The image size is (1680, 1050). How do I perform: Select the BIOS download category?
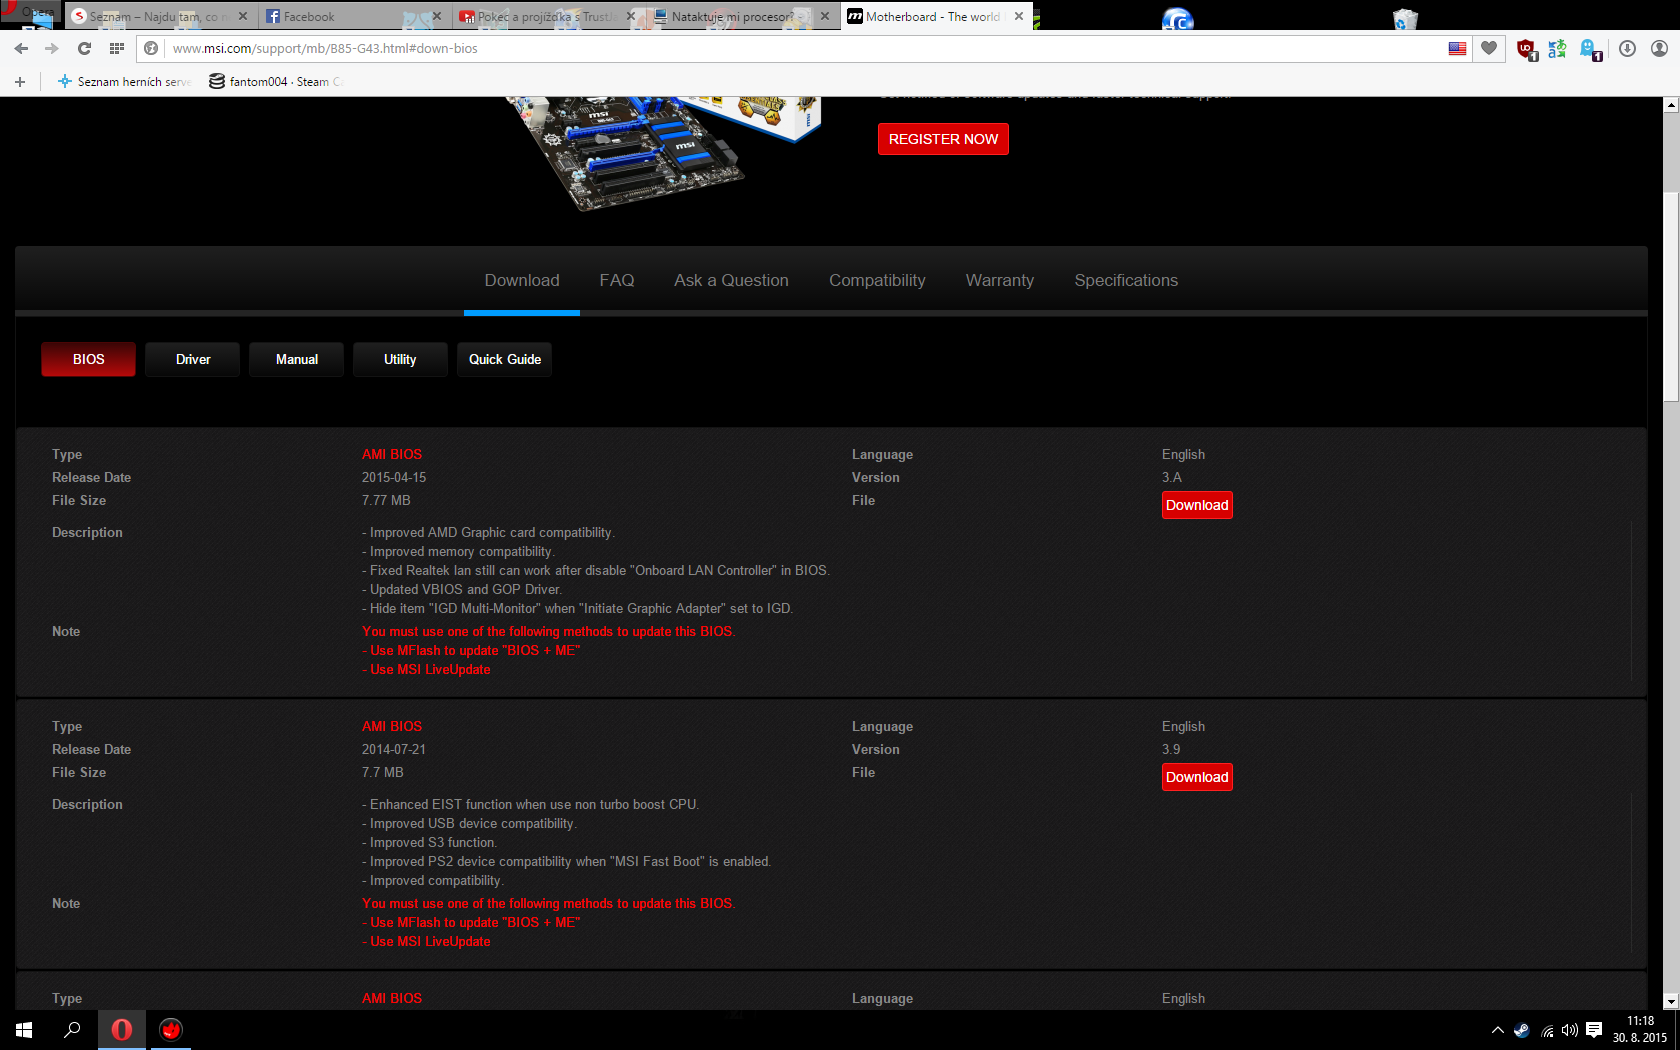tap(88, 359)
